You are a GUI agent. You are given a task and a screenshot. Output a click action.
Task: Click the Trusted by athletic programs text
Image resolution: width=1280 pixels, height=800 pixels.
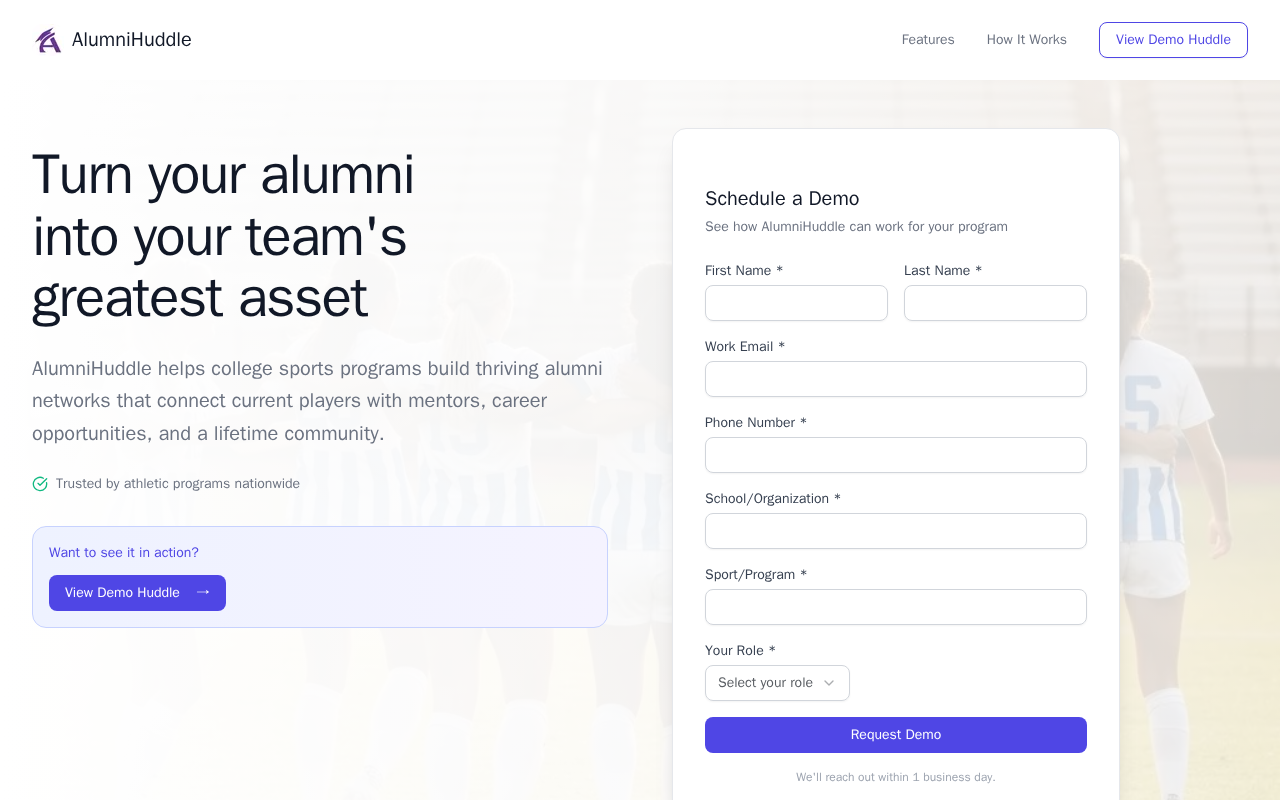click(x=178, y=484)
